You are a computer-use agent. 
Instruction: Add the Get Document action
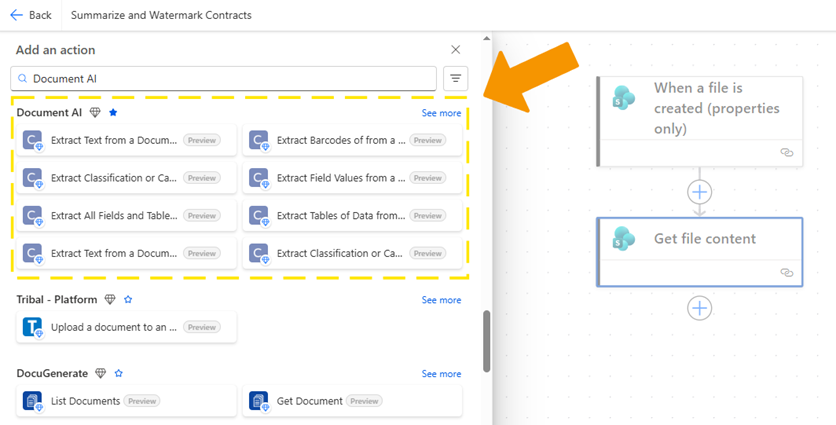[352, 401]
